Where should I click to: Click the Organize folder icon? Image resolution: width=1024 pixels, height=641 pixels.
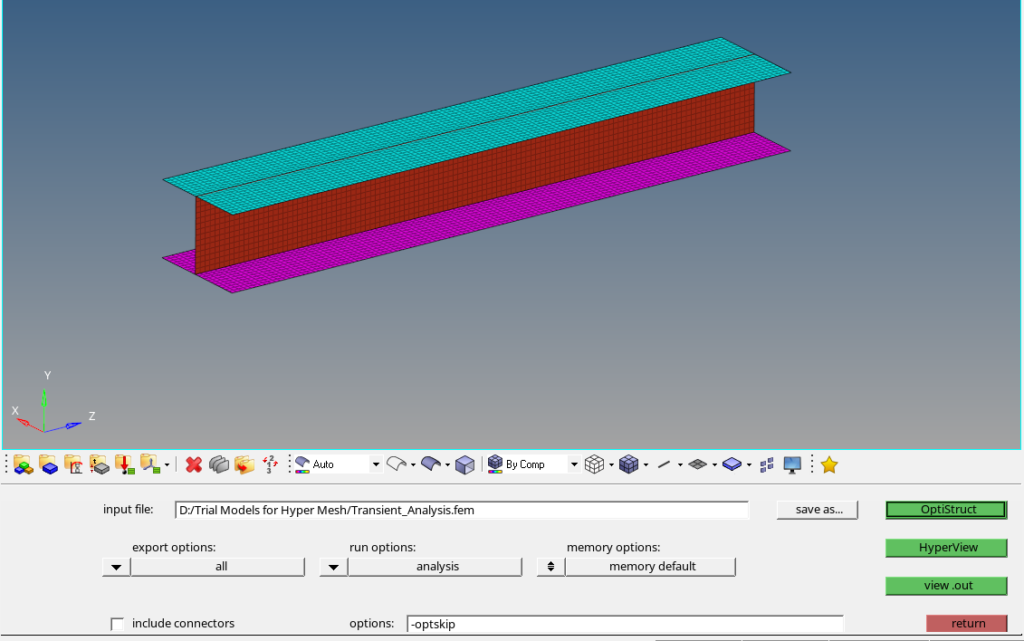tap(244, 465)
